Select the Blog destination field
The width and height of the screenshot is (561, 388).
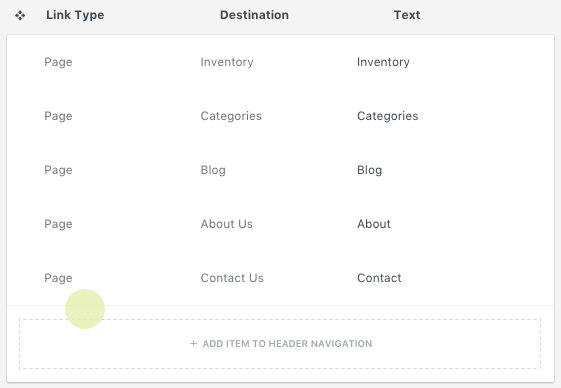213,170
